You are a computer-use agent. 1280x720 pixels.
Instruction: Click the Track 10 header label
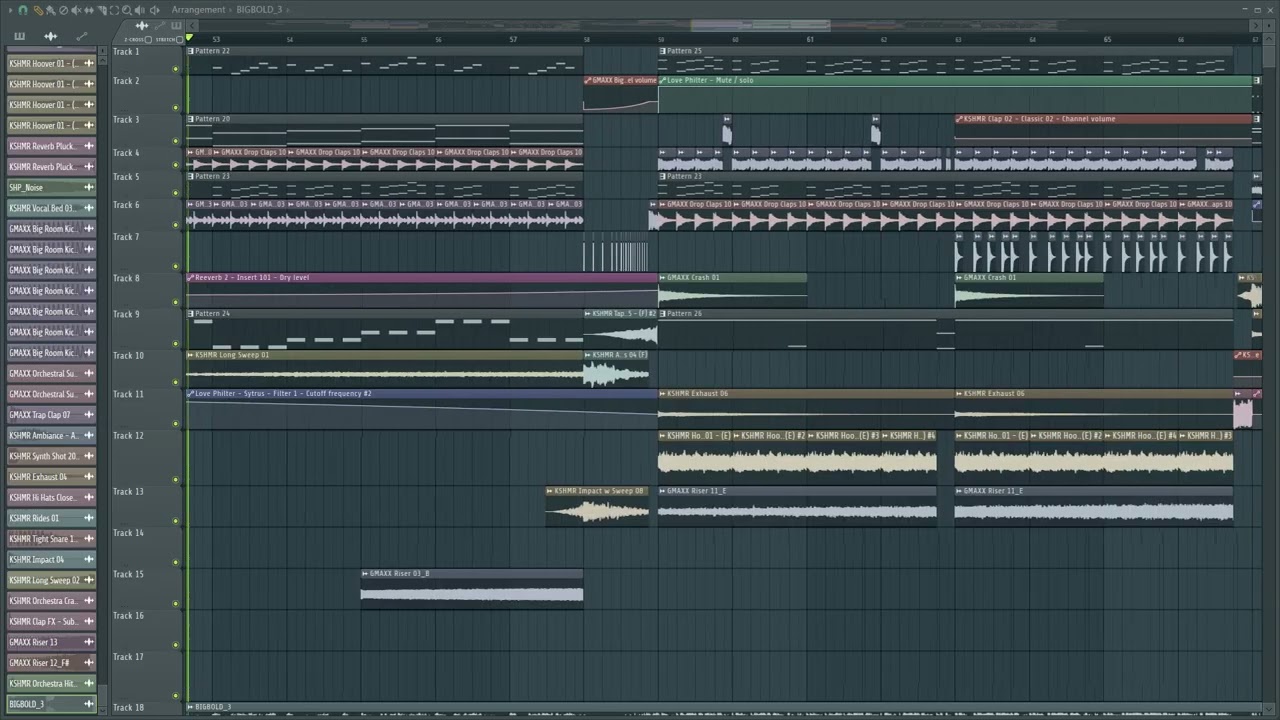click(128, 356)
